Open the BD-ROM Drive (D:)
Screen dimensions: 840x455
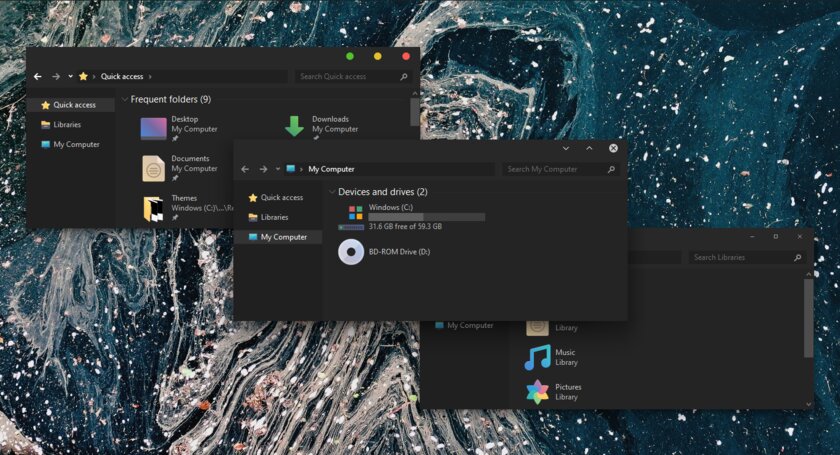[x=351, y=252]
